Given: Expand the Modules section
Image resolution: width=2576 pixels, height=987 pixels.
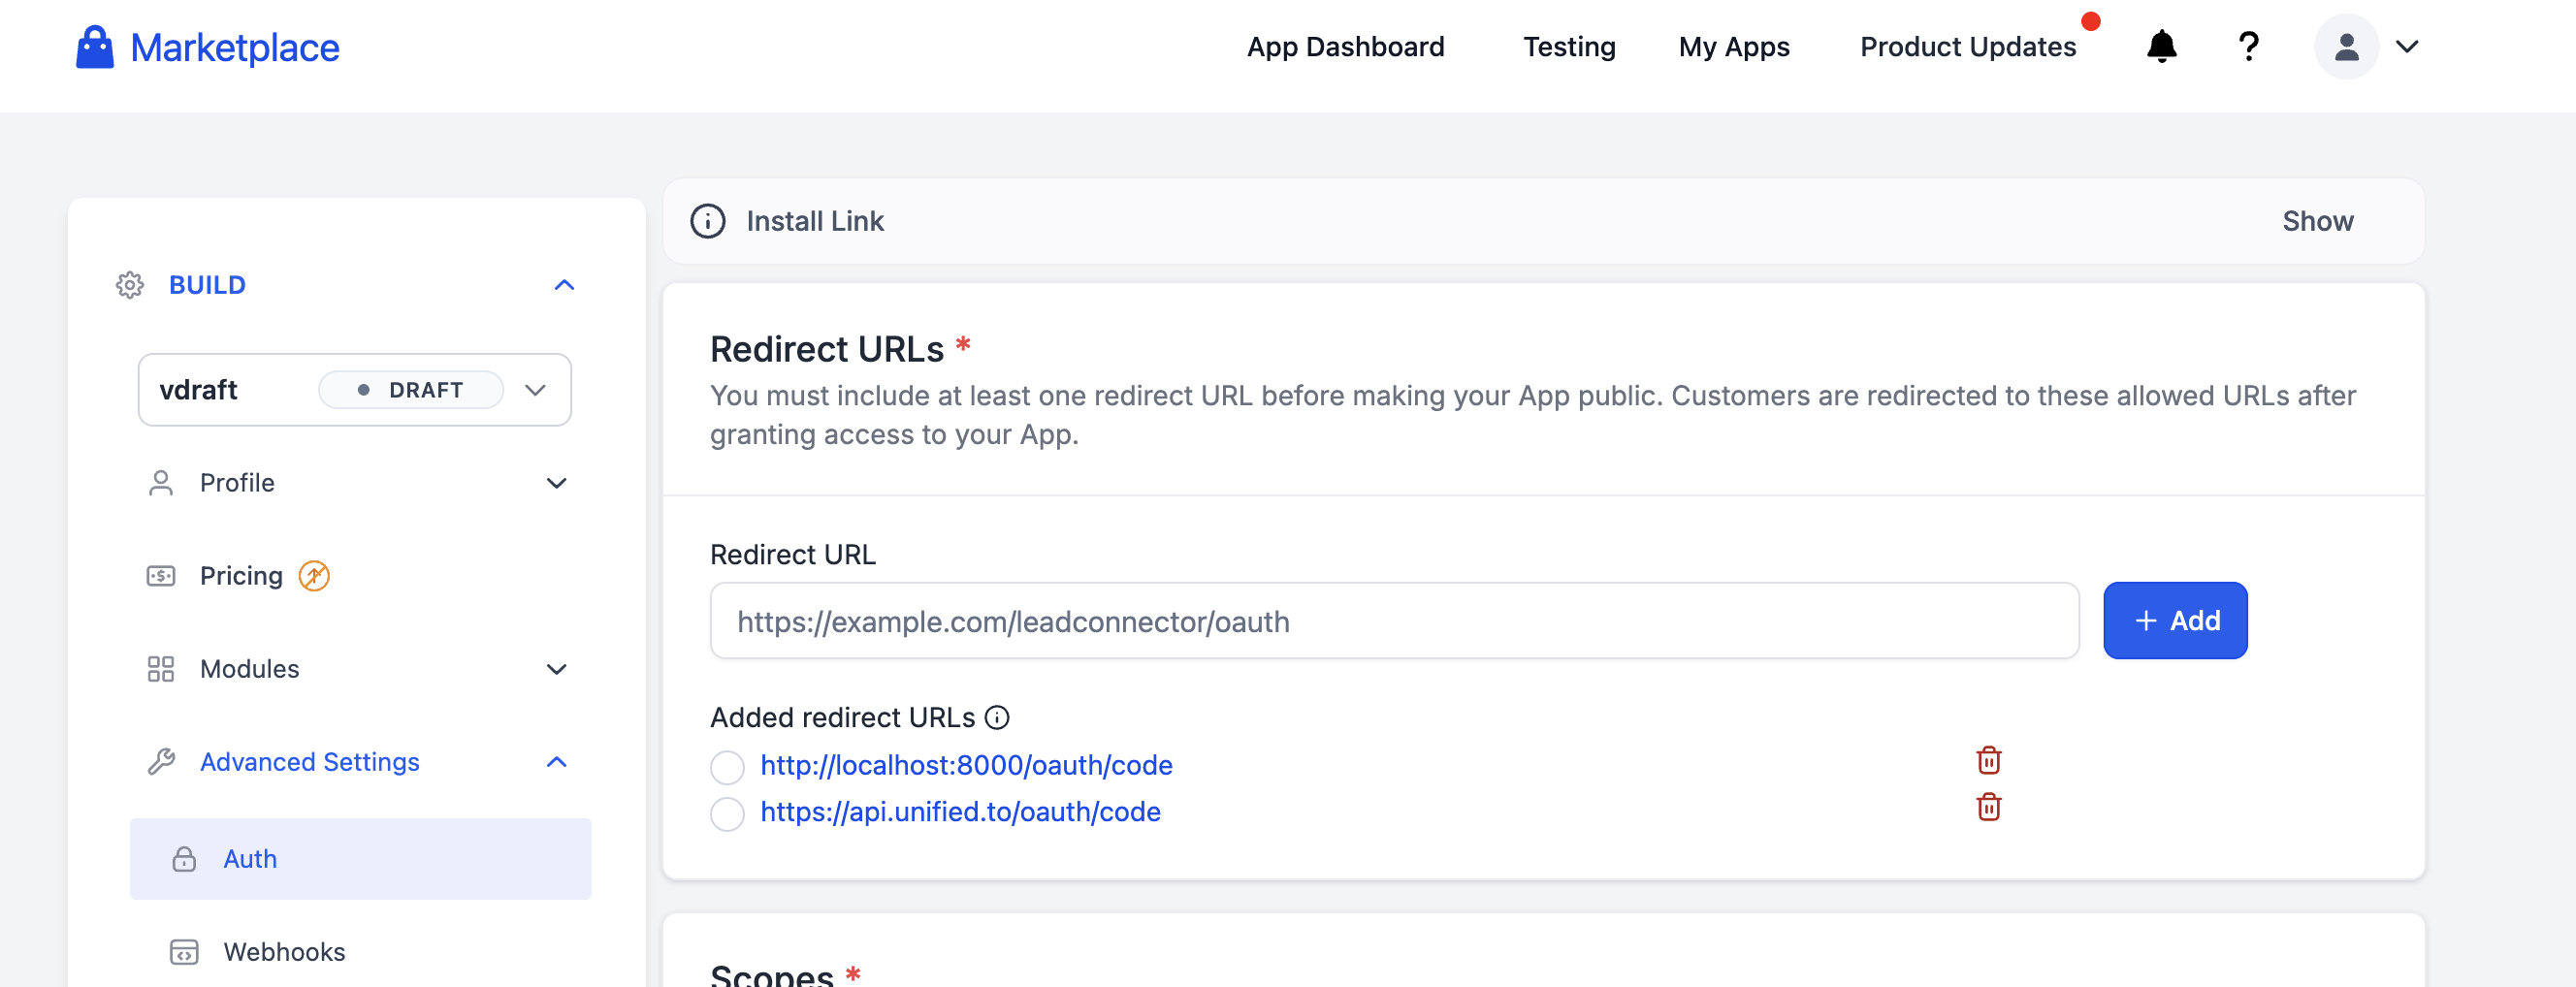Looking at the screenshot, I should pos(556,669).
